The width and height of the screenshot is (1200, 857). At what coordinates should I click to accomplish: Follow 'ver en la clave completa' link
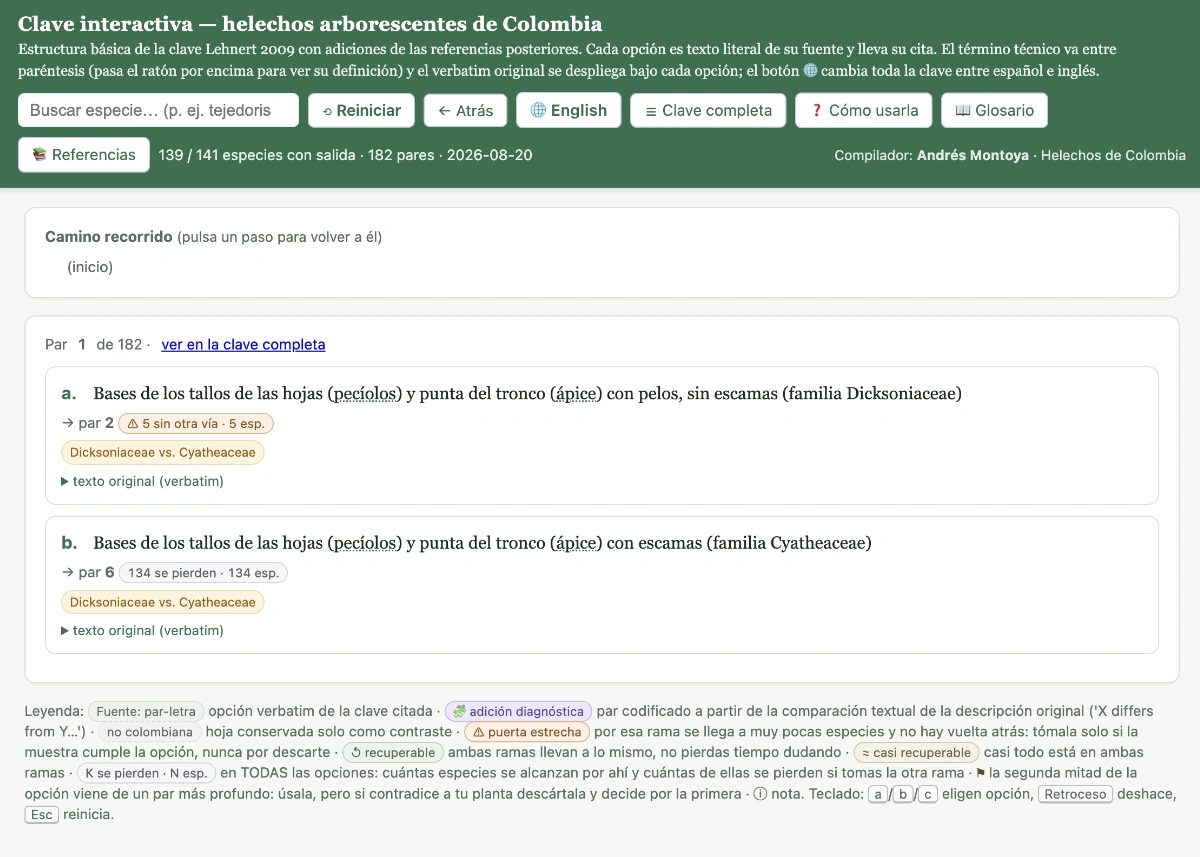tap(243, 344)
